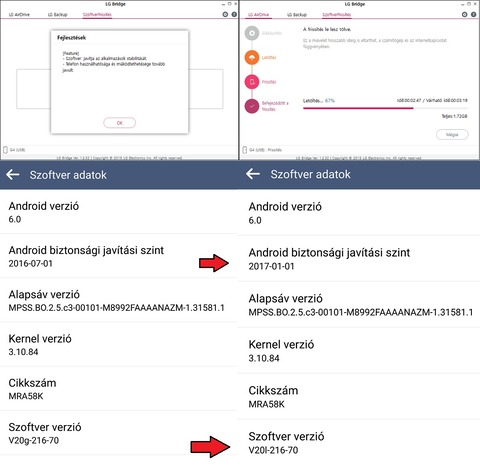
Task: Open LG AirDrive tab in right window
Action: tap(259, 15)
